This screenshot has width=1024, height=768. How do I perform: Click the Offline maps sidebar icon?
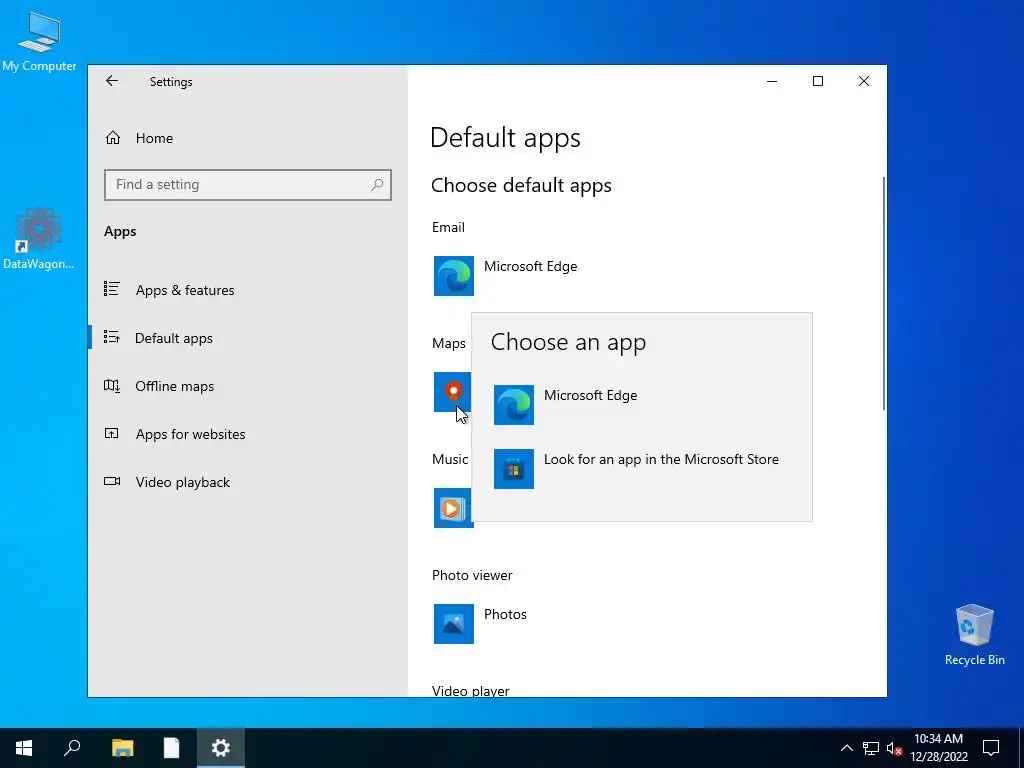(x=112, y=386)
